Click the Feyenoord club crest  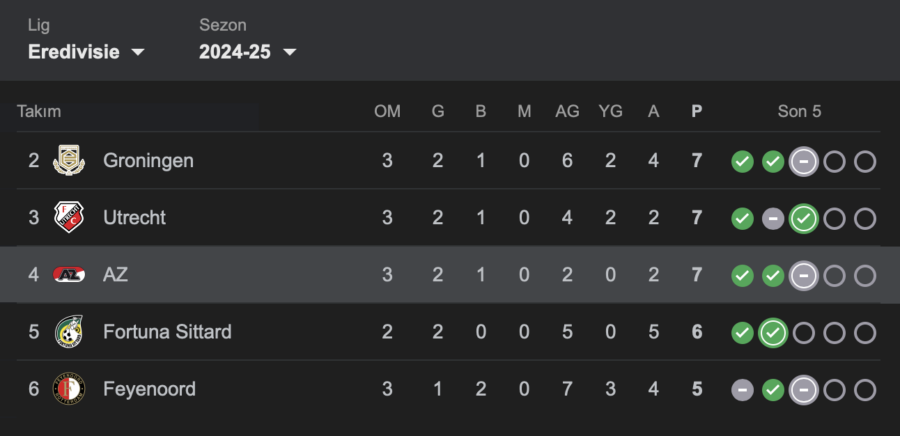(x=69, y=389)
